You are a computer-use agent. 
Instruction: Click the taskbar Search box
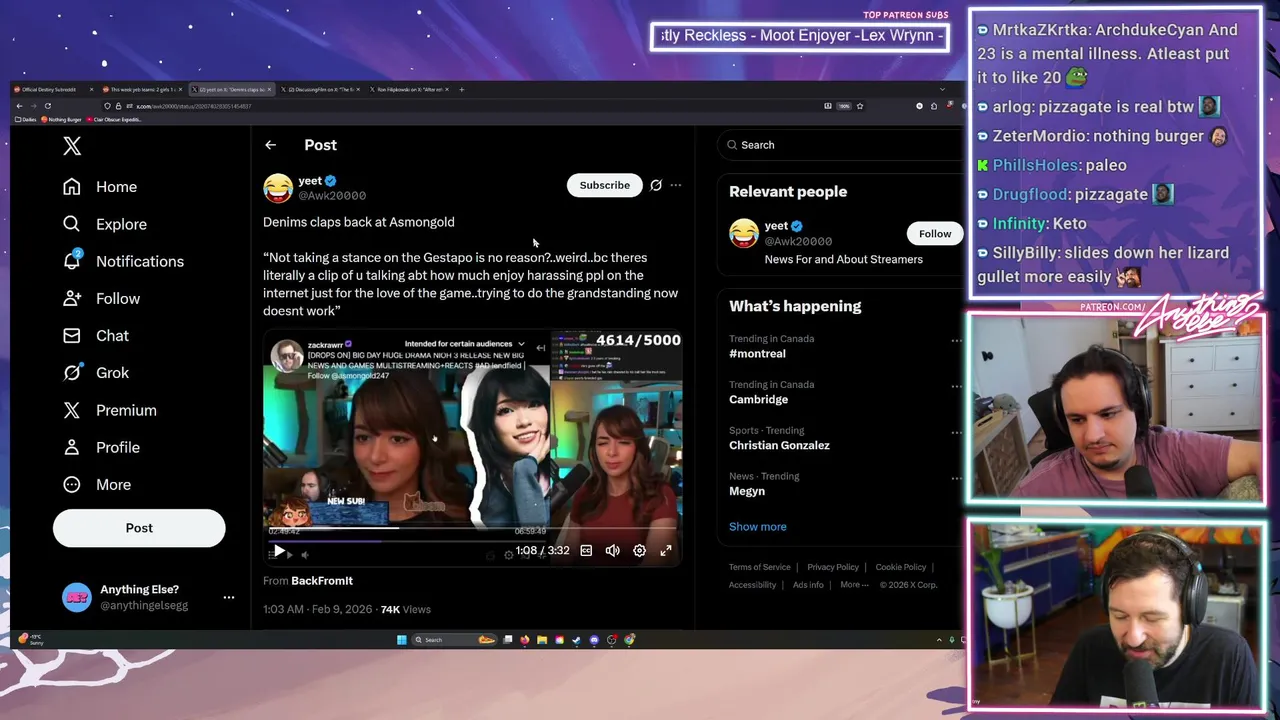[455, 640]
